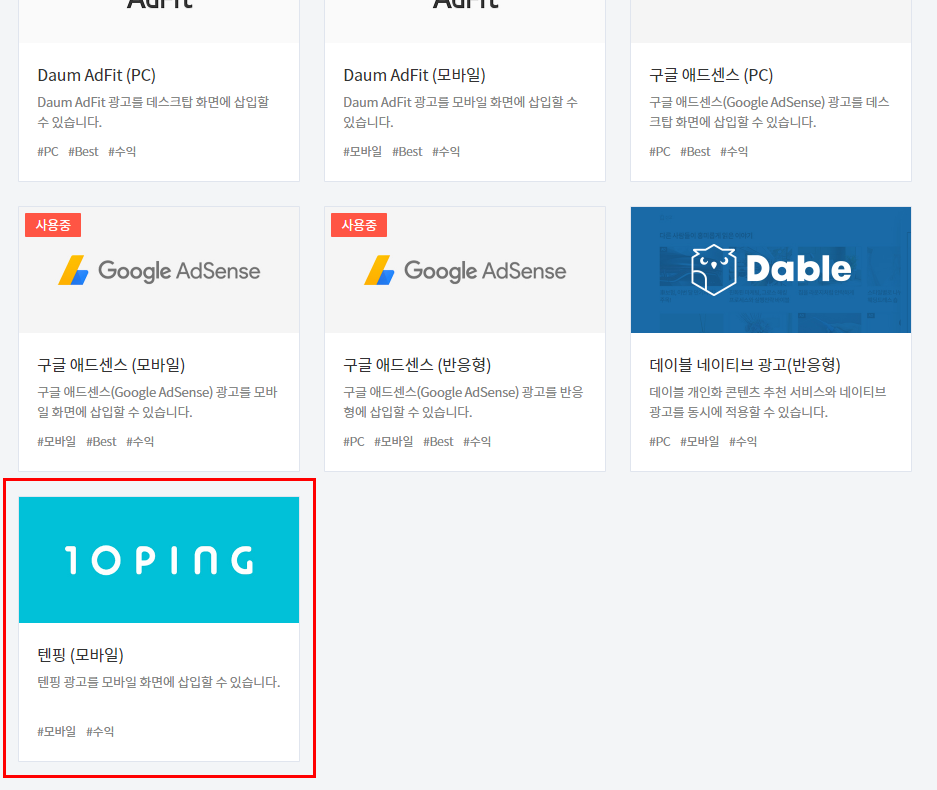Viewport: 937px width, 790px height.
Task: Select #Best tag under 구글 애드센스 (반응형)
Action: [x=438, y=442]
